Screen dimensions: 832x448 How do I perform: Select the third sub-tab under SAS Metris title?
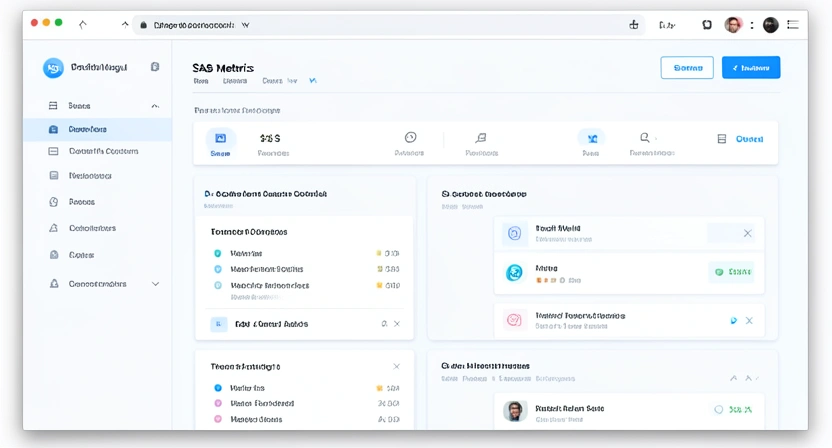click(x=272, y=81)
